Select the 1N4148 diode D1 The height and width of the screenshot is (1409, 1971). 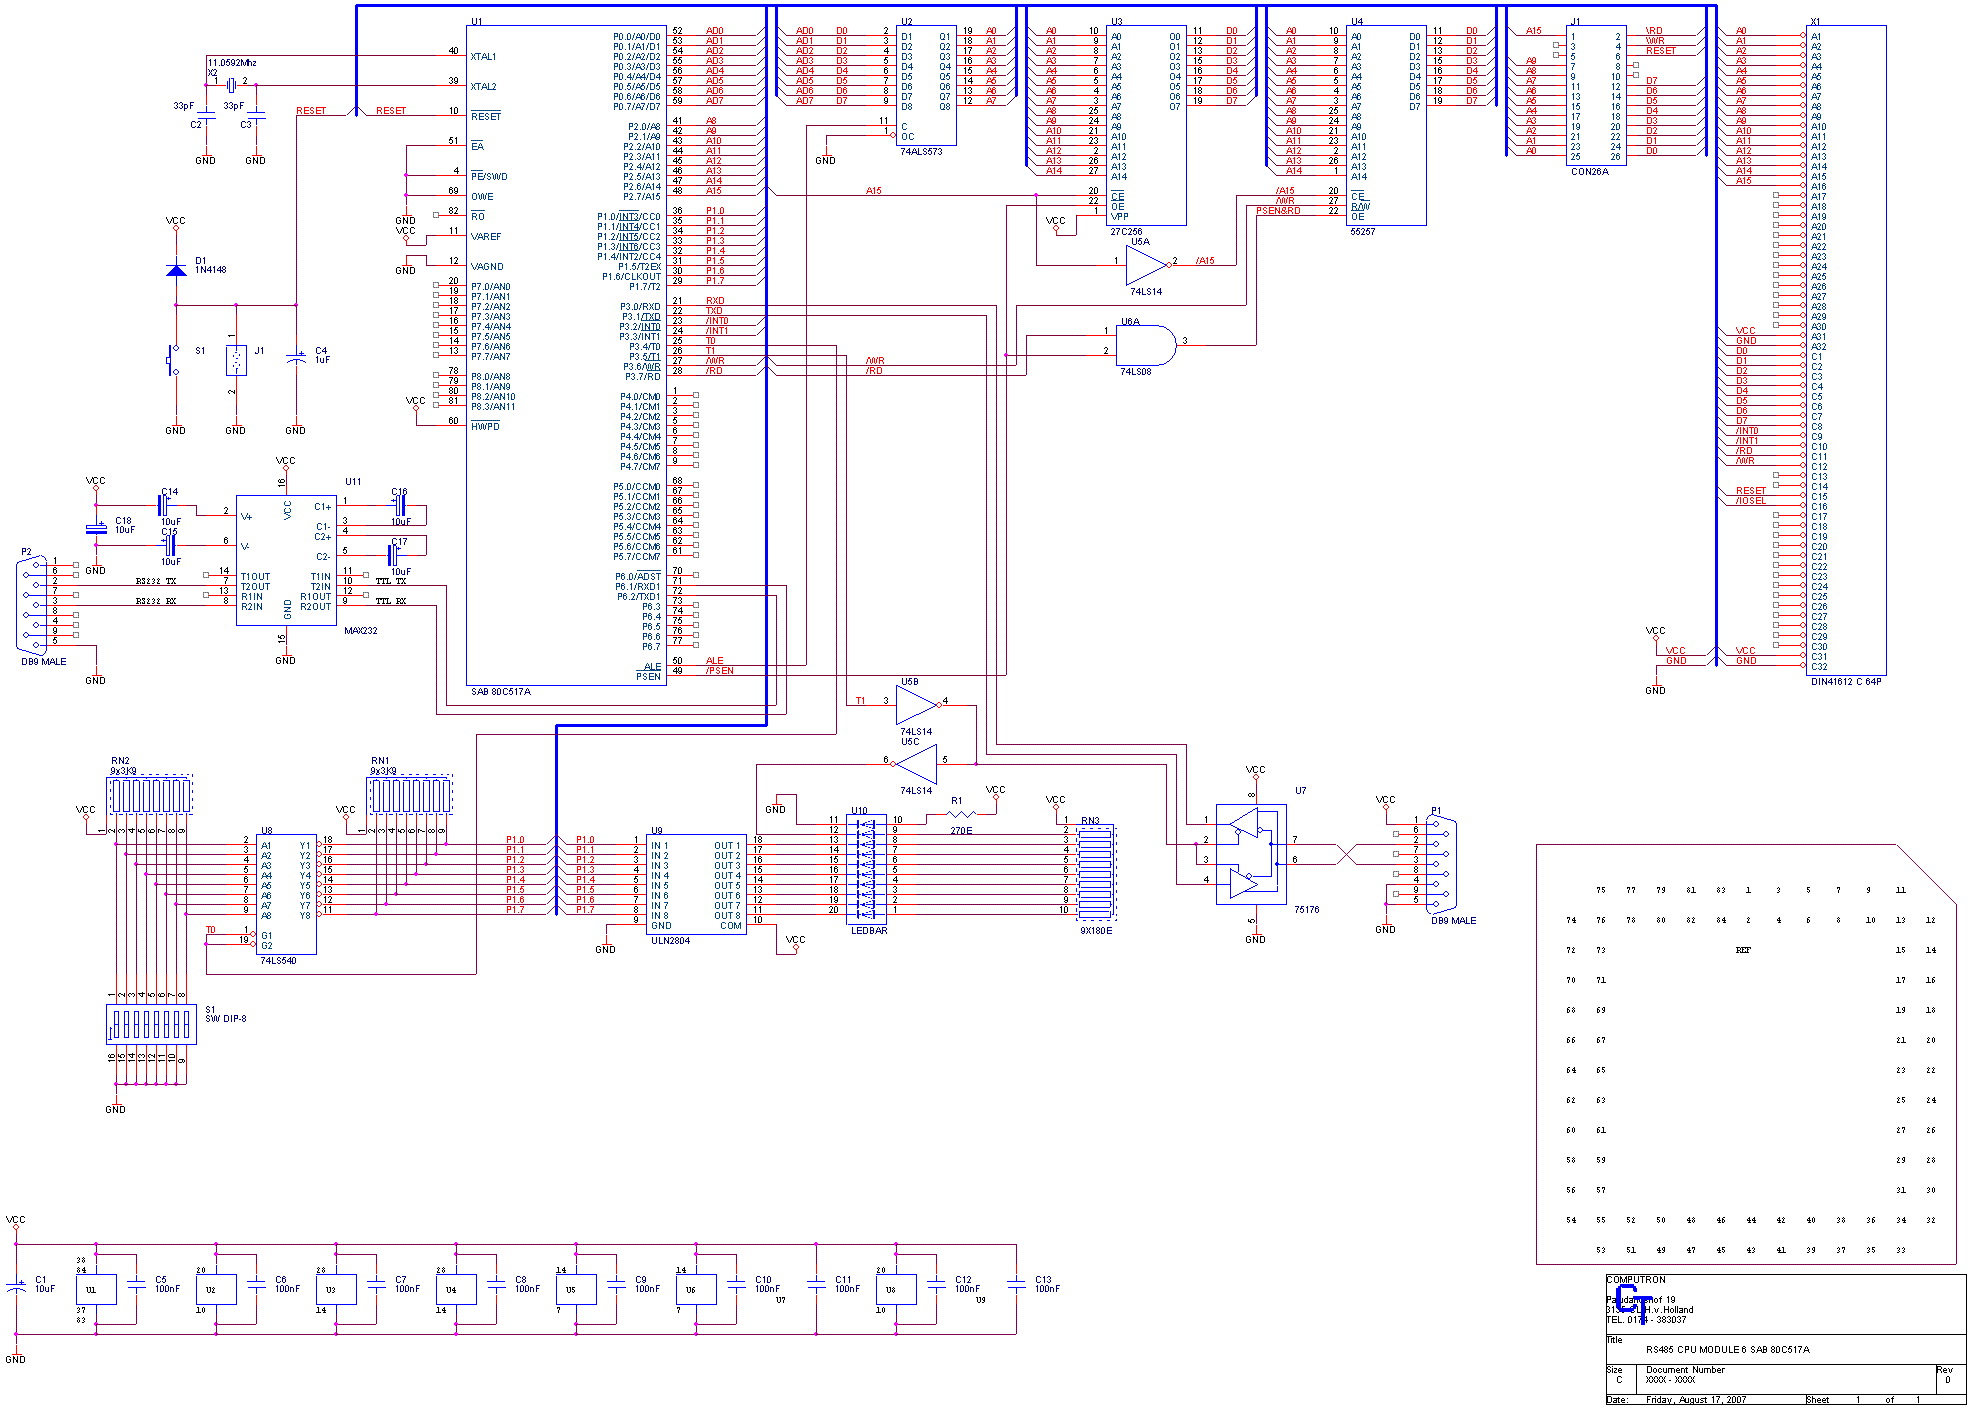tap(175, 268)
